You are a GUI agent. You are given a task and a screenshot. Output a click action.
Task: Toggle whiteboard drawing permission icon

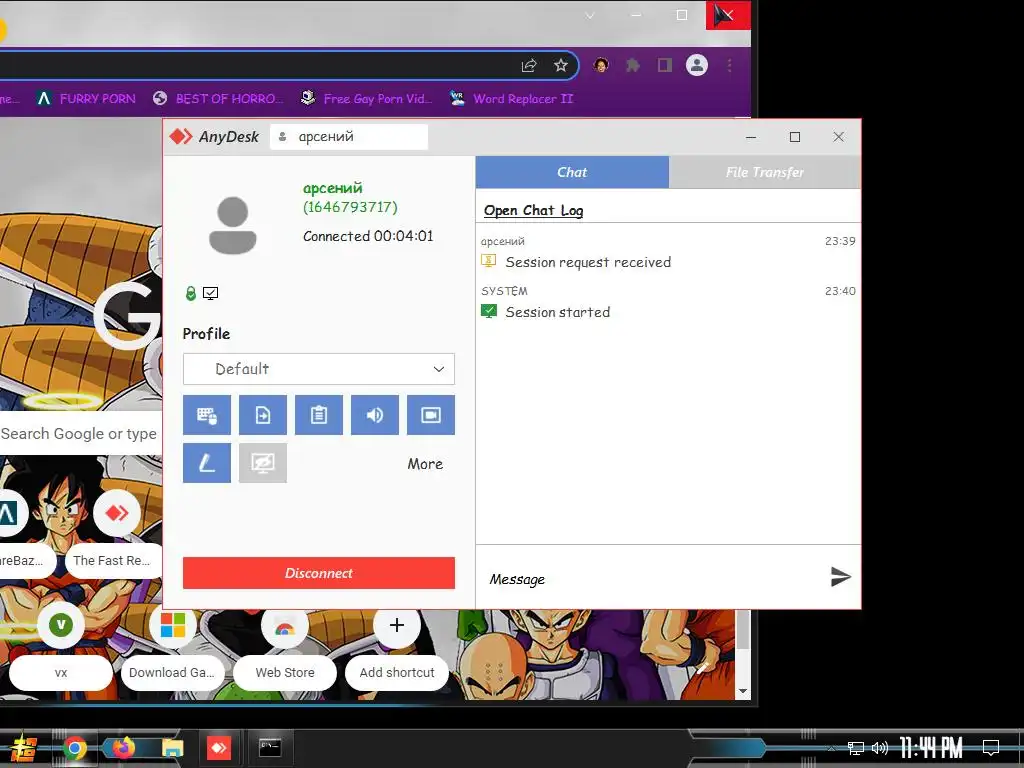click(206, 463)
